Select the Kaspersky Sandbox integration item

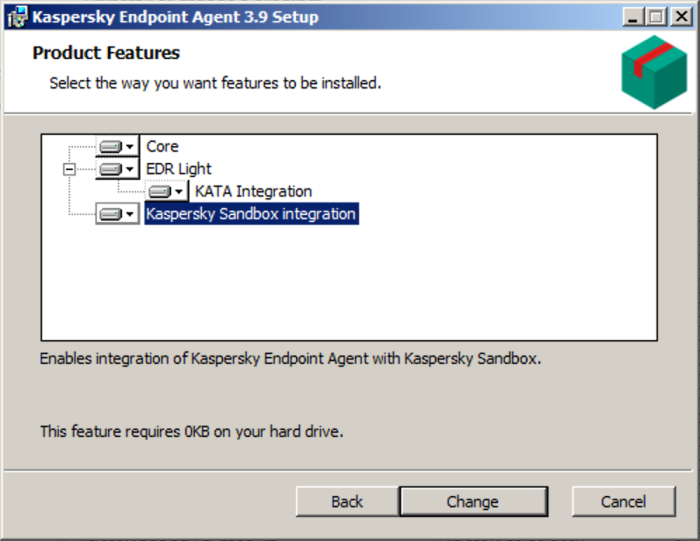pyautogui.click(x=251, y=214)
